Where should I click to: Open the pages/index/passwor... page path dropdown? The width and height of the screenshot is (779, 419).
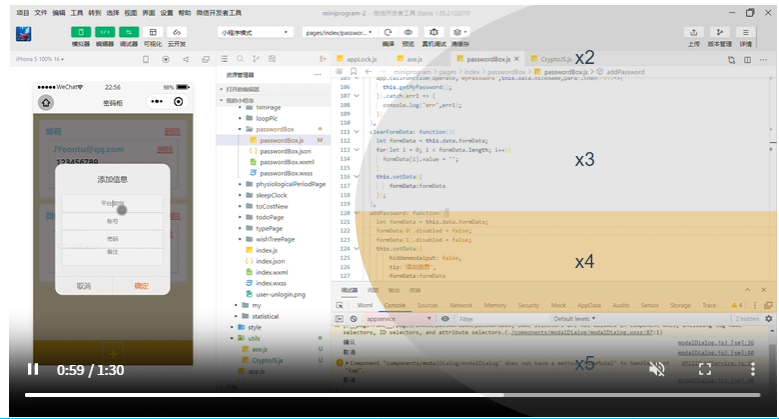pos(339,32)
